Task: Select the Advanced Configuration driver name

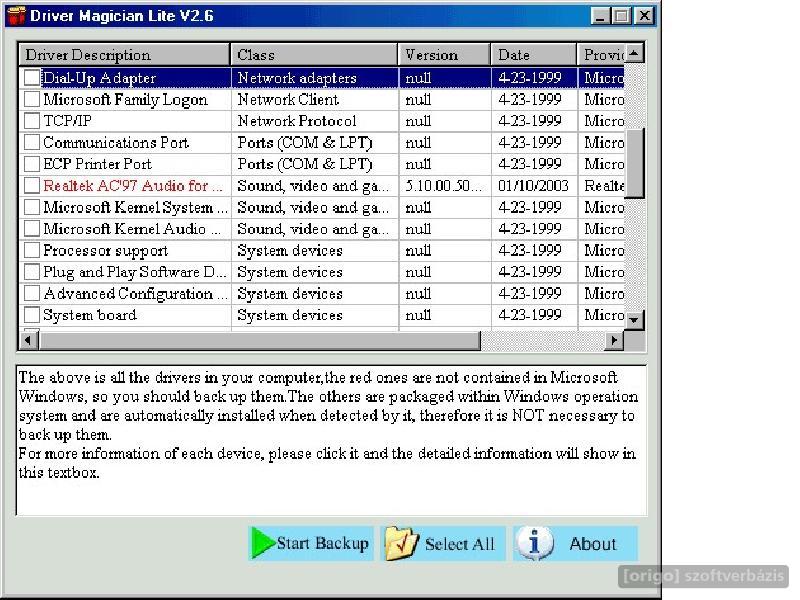Action: pyautogui.click(x=135, y=294)
